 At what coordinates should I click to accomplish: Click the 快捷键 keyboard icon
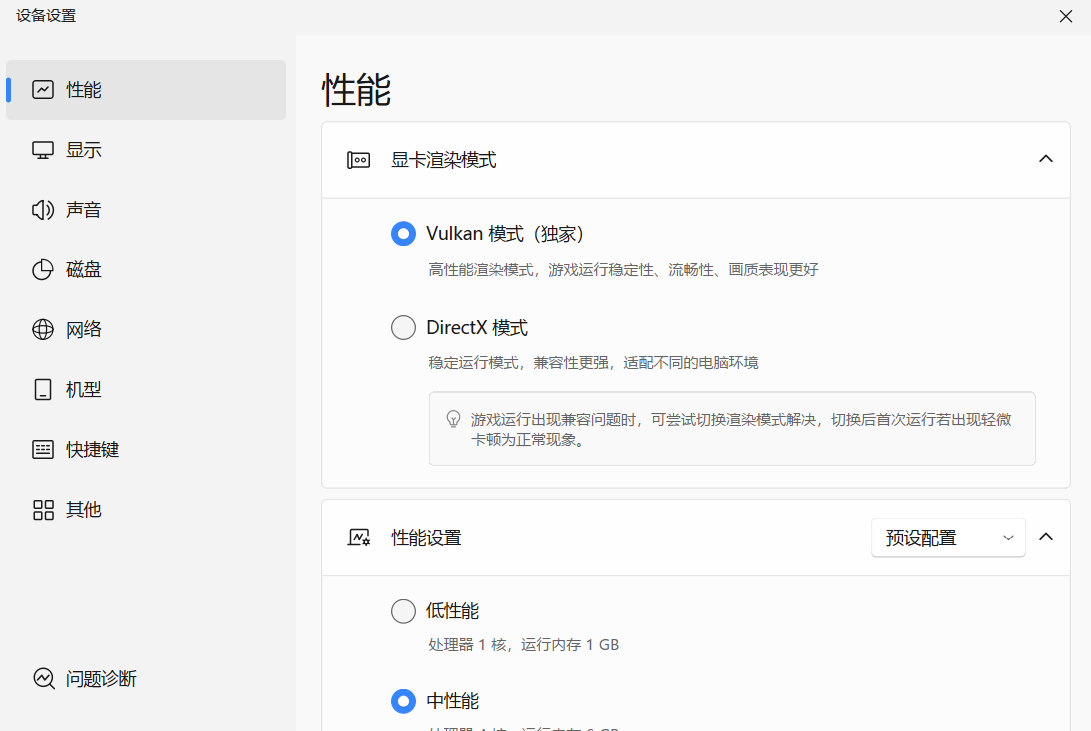tap(42, 449)
